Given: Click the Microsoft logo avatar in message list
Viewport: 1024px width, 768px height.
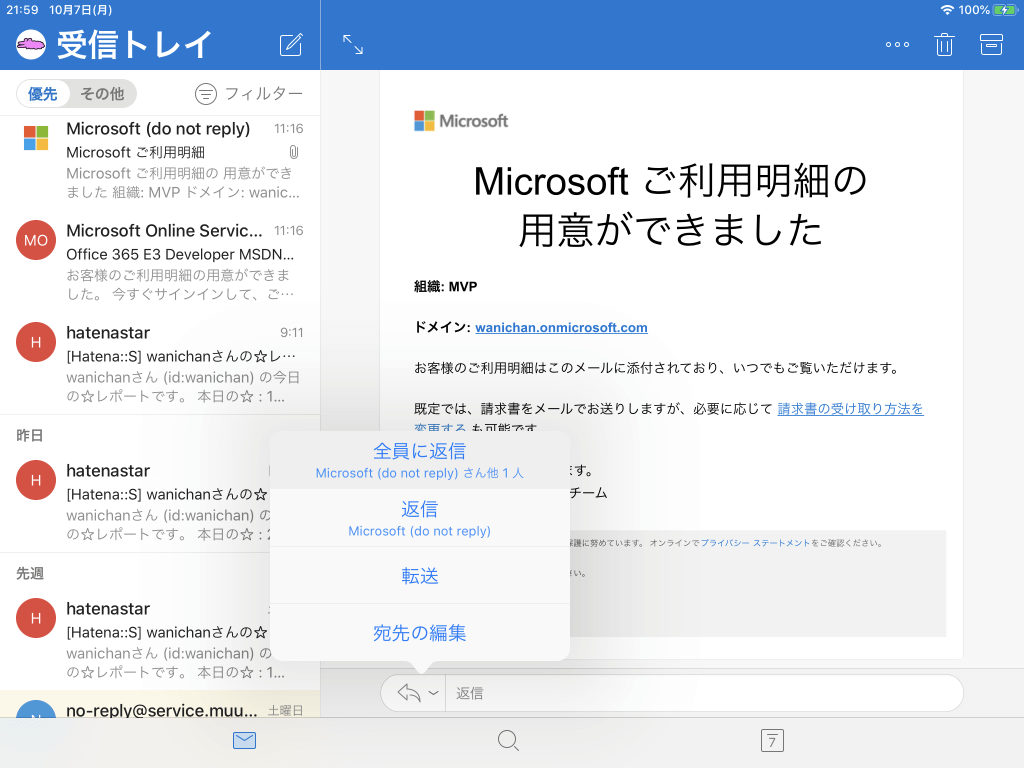Looking at the screenshot, I should [36, 138].
